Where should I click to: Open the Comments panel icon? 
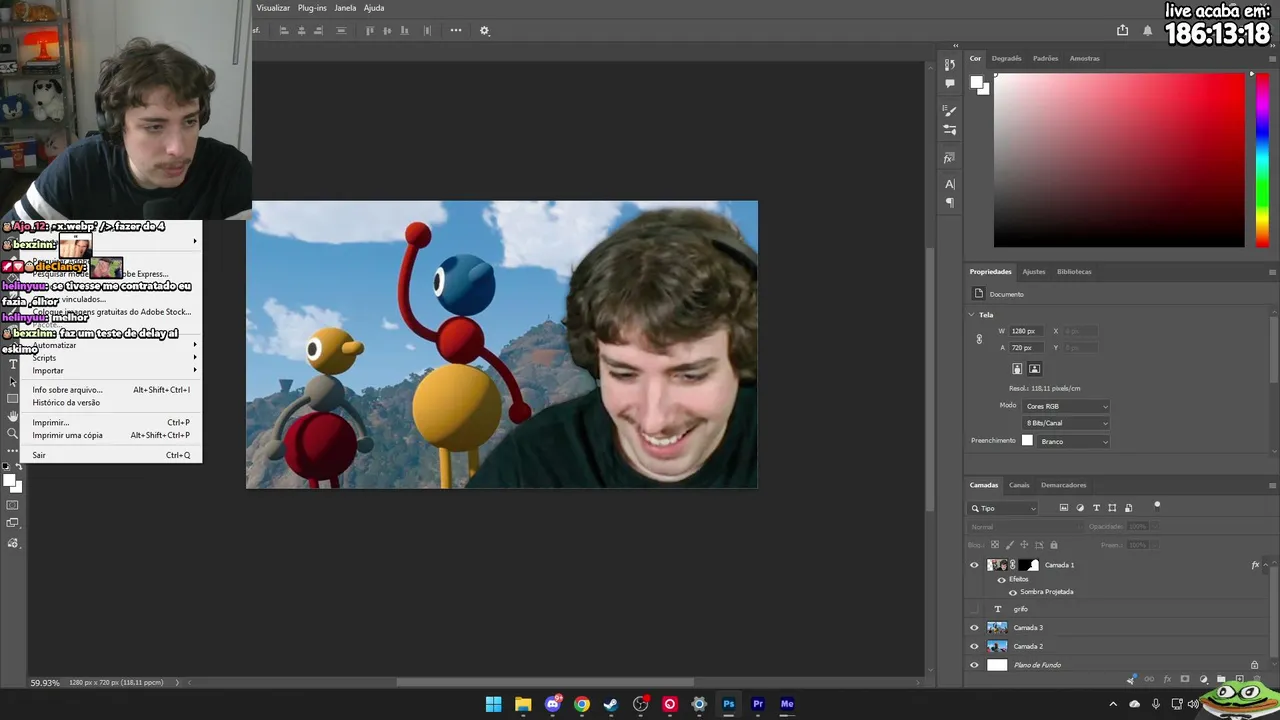(950, 84)
